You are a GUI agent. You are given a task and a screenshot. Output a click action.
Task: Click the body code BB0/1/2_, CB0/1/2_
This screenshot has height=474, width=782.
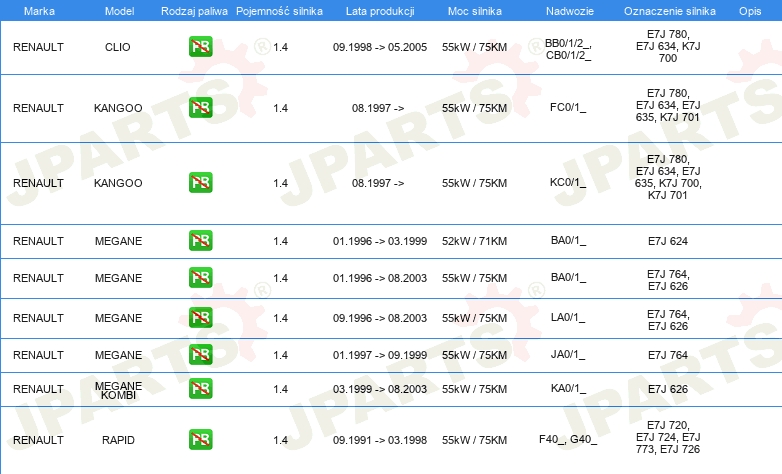568,49
